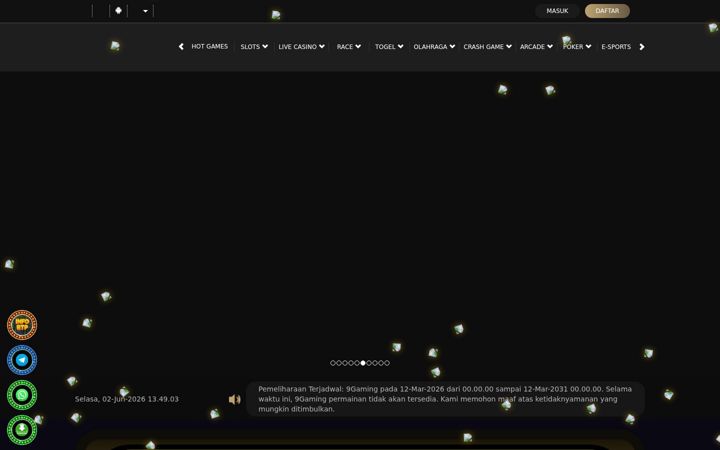Go to previous items with left nav arrow
Screen dimensions: 720x450
click(x=181, y=46)
